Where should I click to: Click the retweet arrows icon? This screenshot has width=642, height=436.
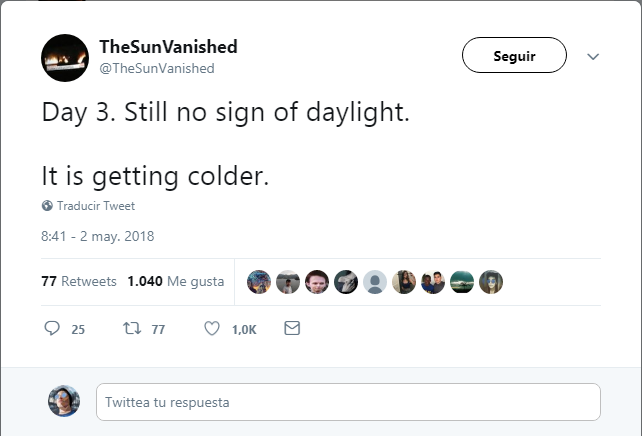pos(129,328)
